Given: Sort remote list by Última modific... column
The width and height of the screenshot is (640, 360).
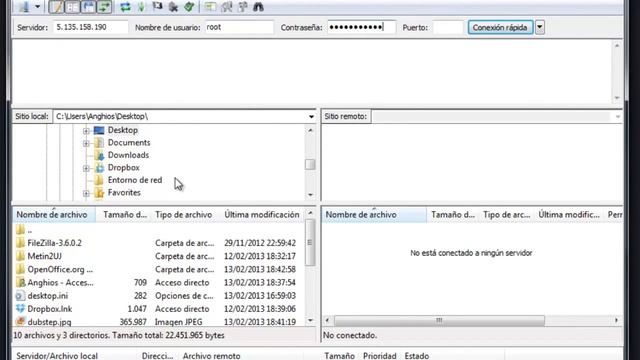Looking at the screenshot, I should (x=569, y=215).
